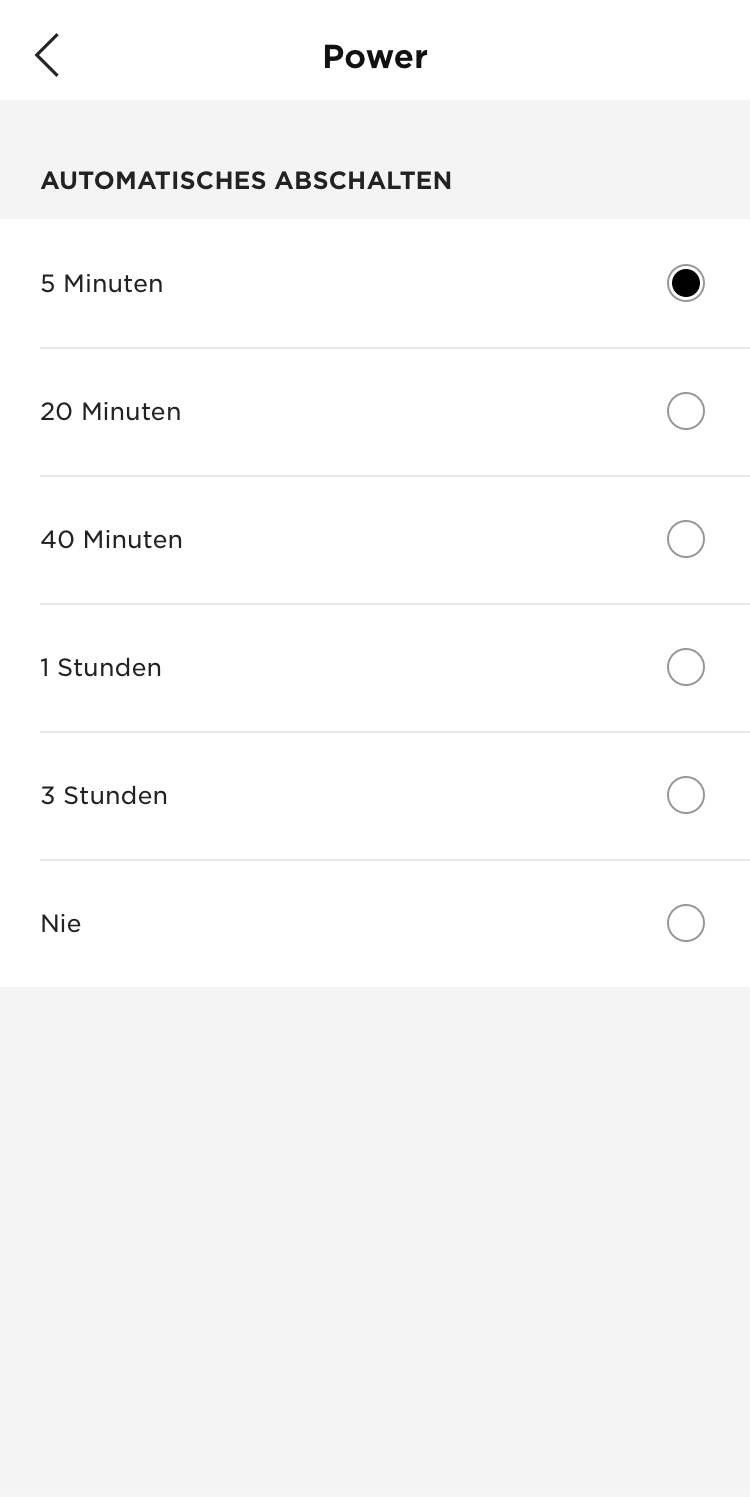The width and height of the screenshot is (750, 1497).
Task: Tap the "40 Minuten" text label
Action: 112,540
